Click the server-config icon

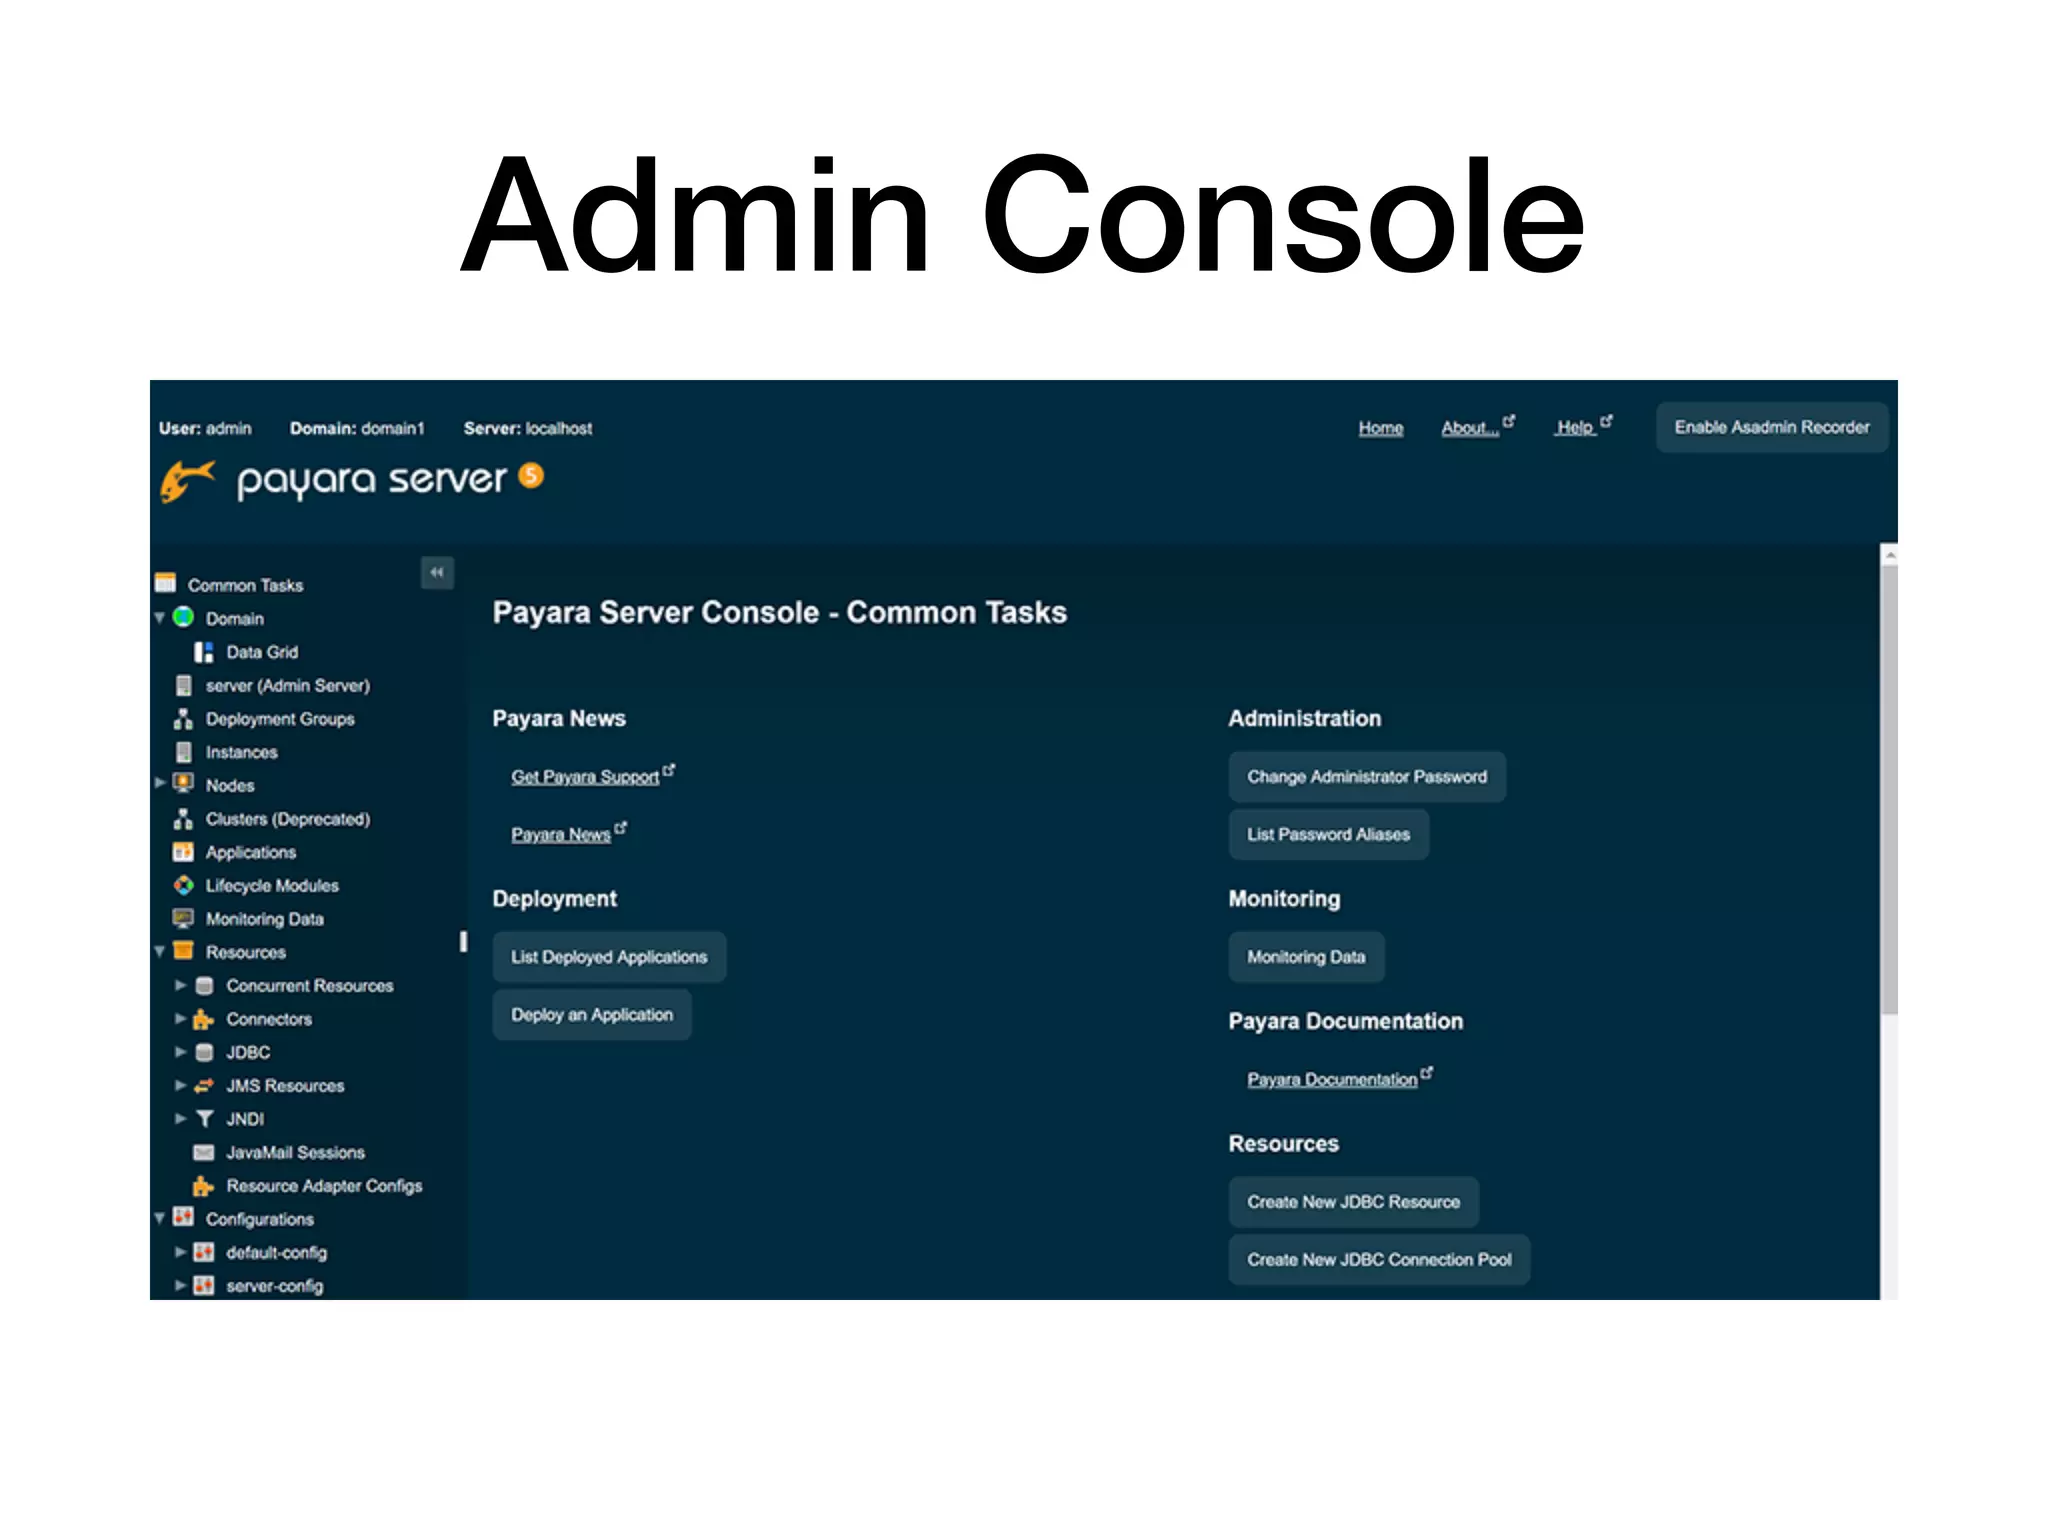coord(204,1285)
